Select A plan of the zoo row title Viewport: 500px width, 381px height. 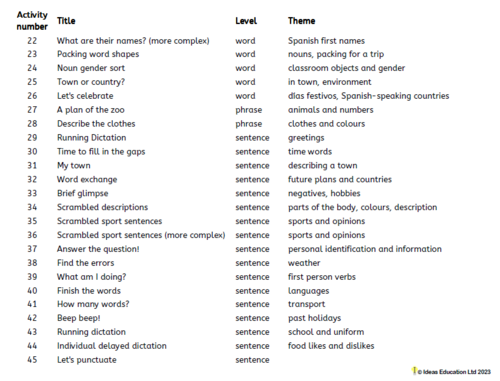[x=91, y=110]
